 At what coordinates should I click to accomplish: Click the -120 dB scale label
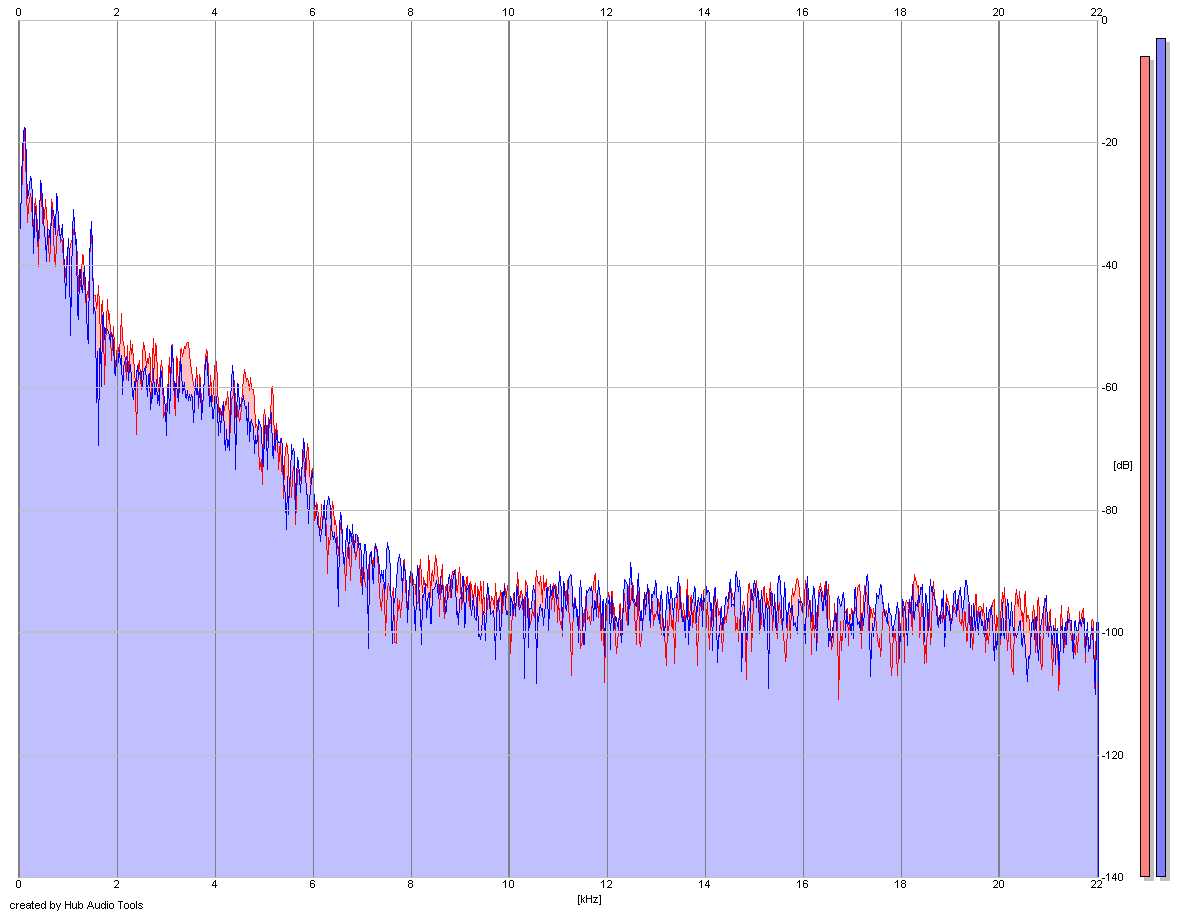click(x=1112, y=755)
